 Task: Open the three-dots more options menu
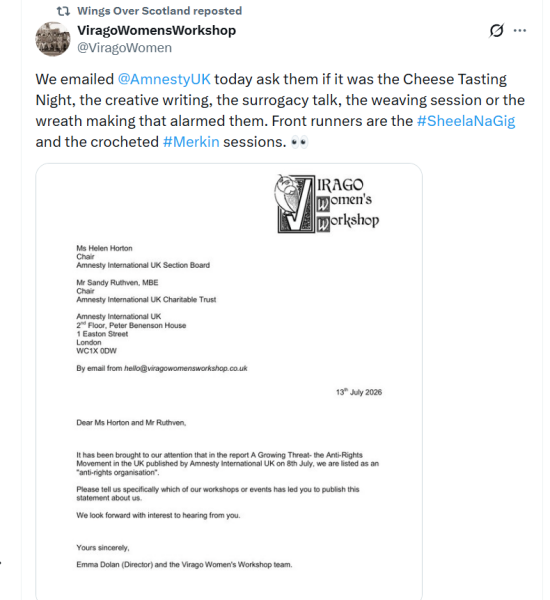[520, 30]
